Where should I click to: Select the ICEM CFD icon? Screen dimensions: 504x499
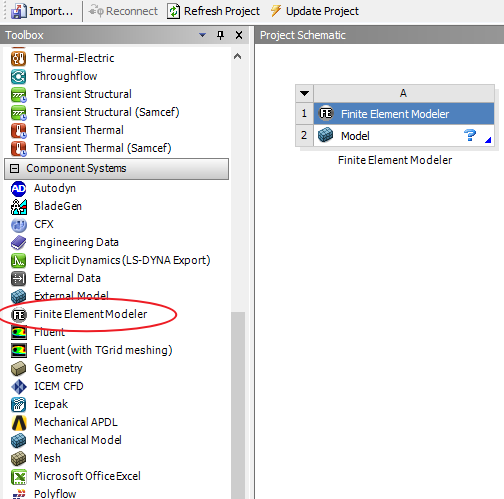point(19,387)
